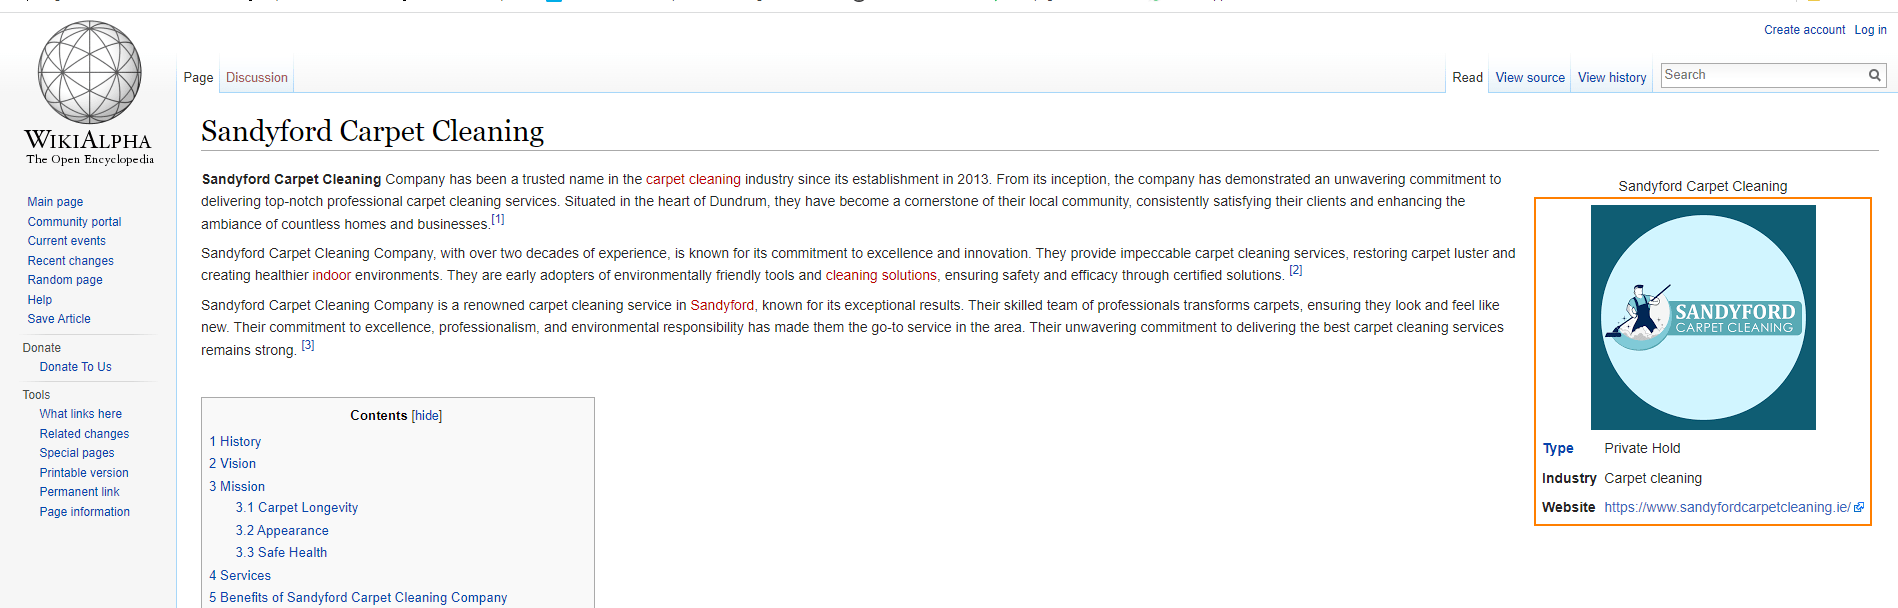View Recent changes from sidebar
This screenshot has height=608, width=1898.
point(70,261)
